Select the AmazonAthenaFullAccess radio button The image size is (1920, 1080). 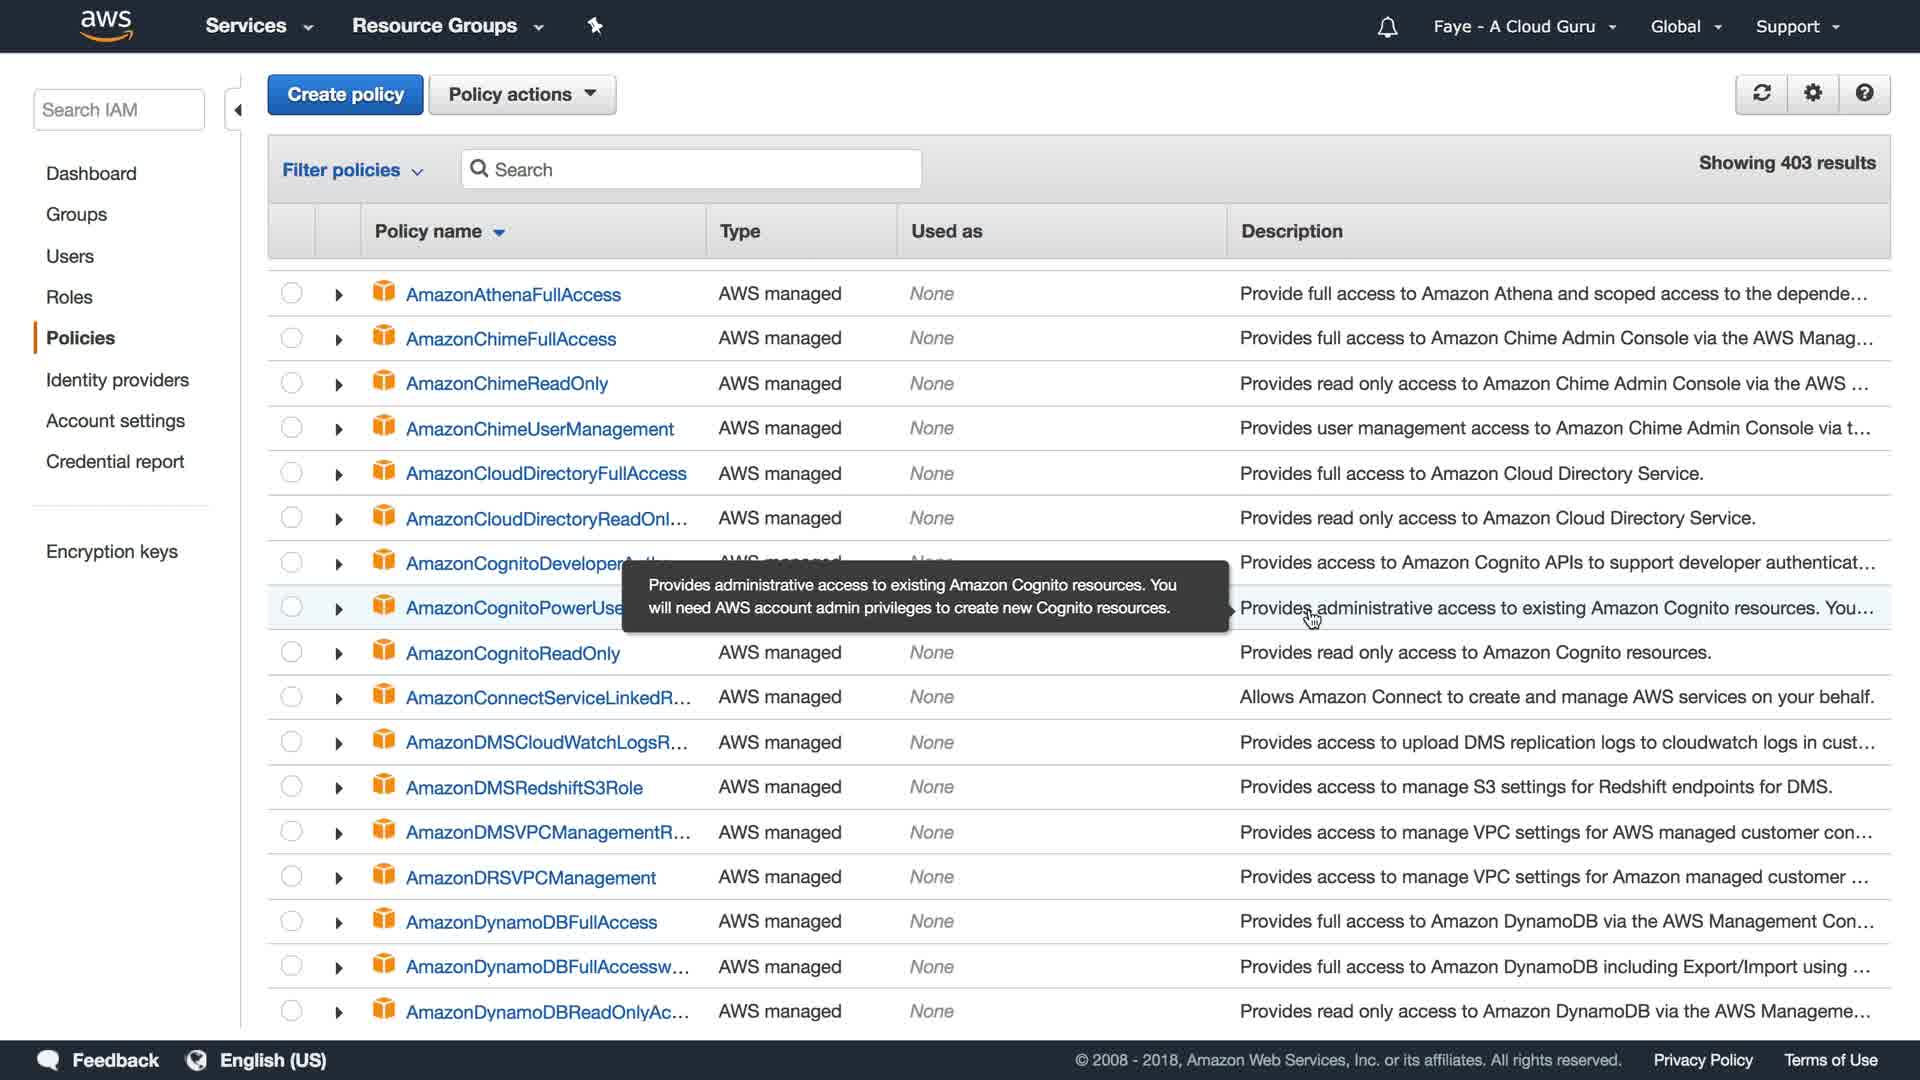point(291,293)
